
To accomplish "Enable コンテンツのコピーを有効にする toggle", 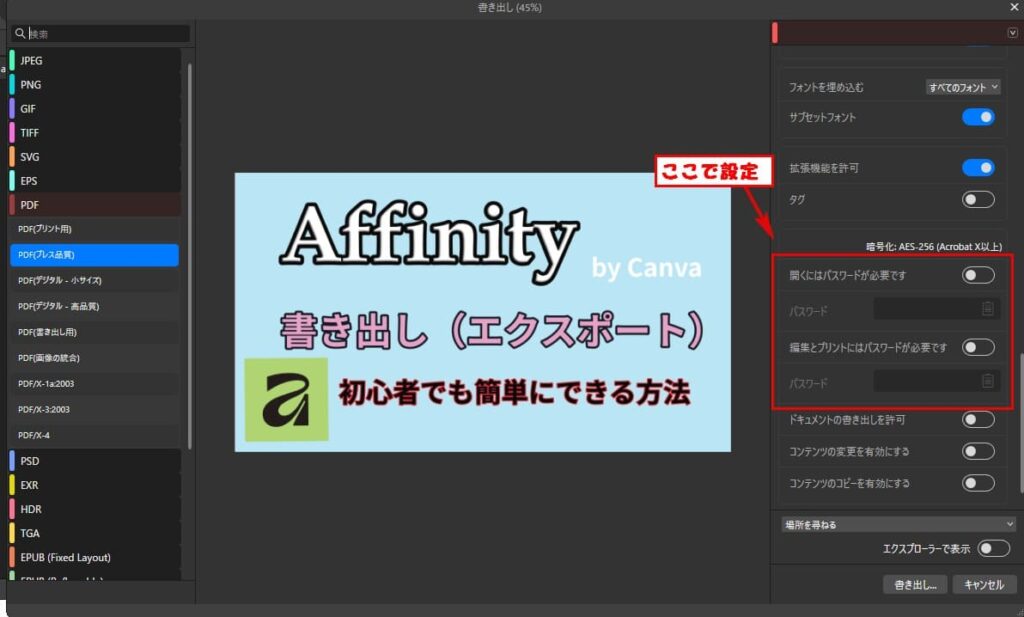I will pyautogui.click(x=978, y=483).
